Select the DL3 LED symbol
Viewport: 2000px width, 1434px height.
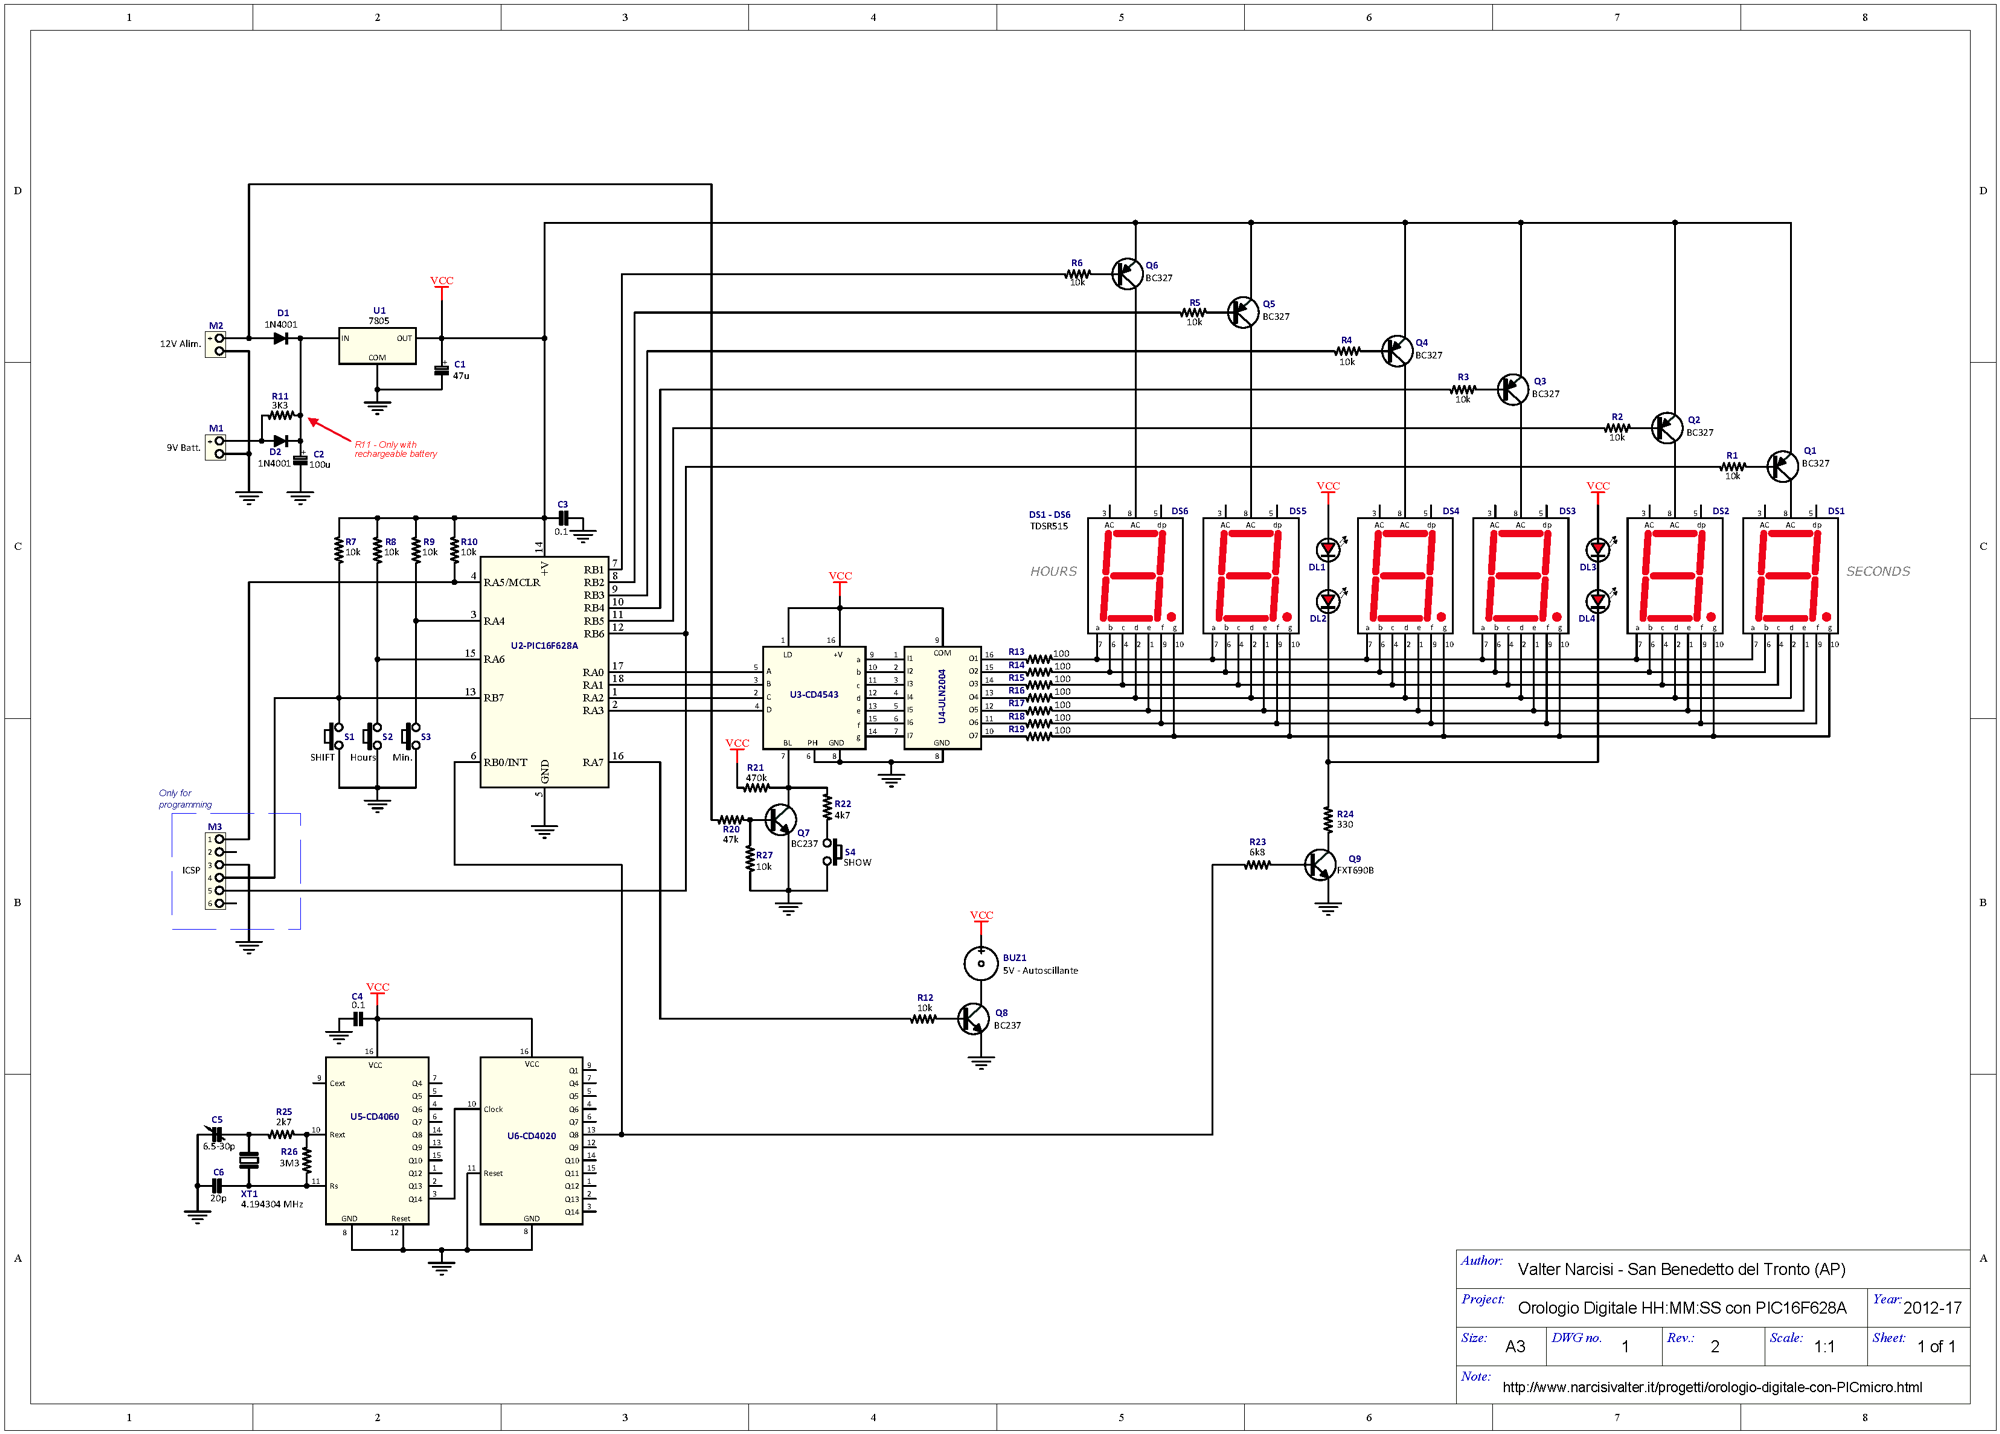(x=1598, y=548)
